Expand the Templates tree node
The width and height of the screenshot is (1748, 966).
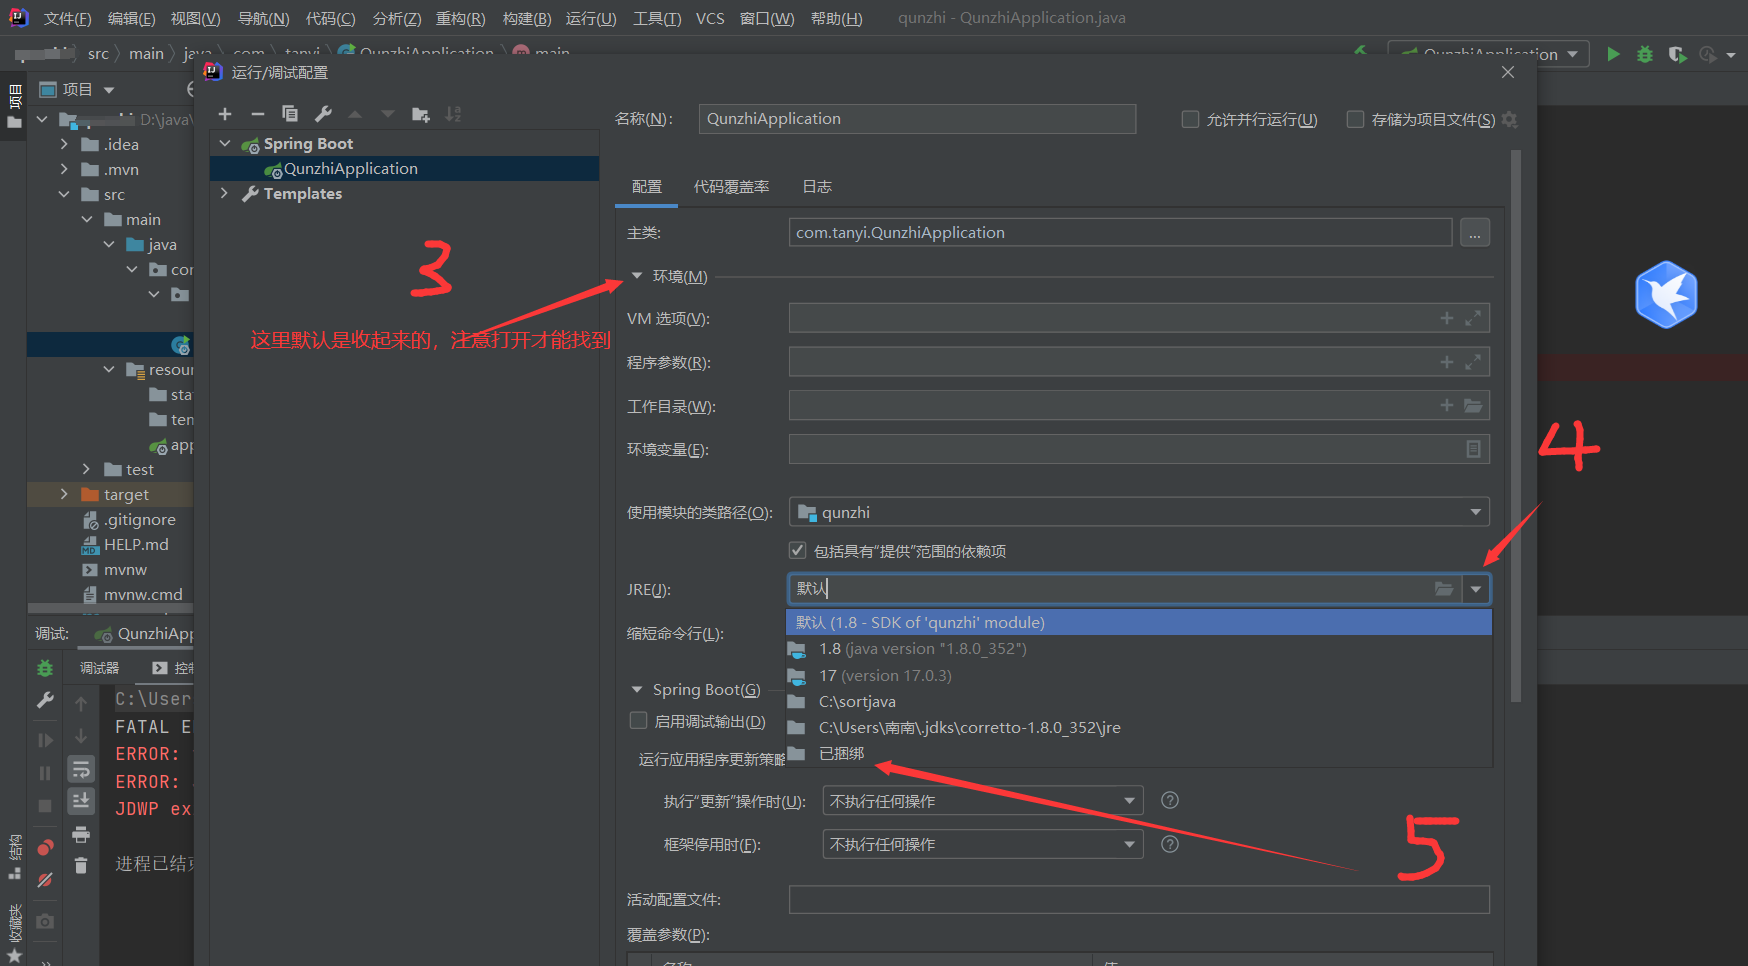pos(225,193)
